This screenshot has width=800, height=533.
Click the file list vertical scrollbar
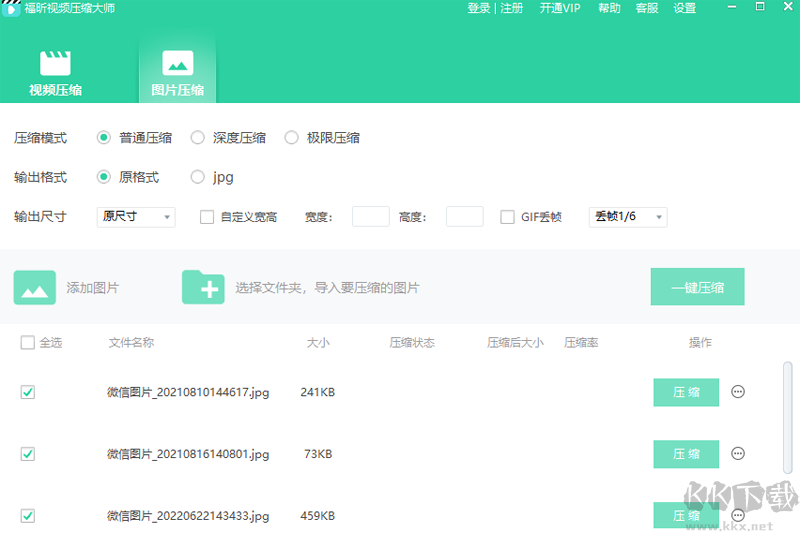788,418
